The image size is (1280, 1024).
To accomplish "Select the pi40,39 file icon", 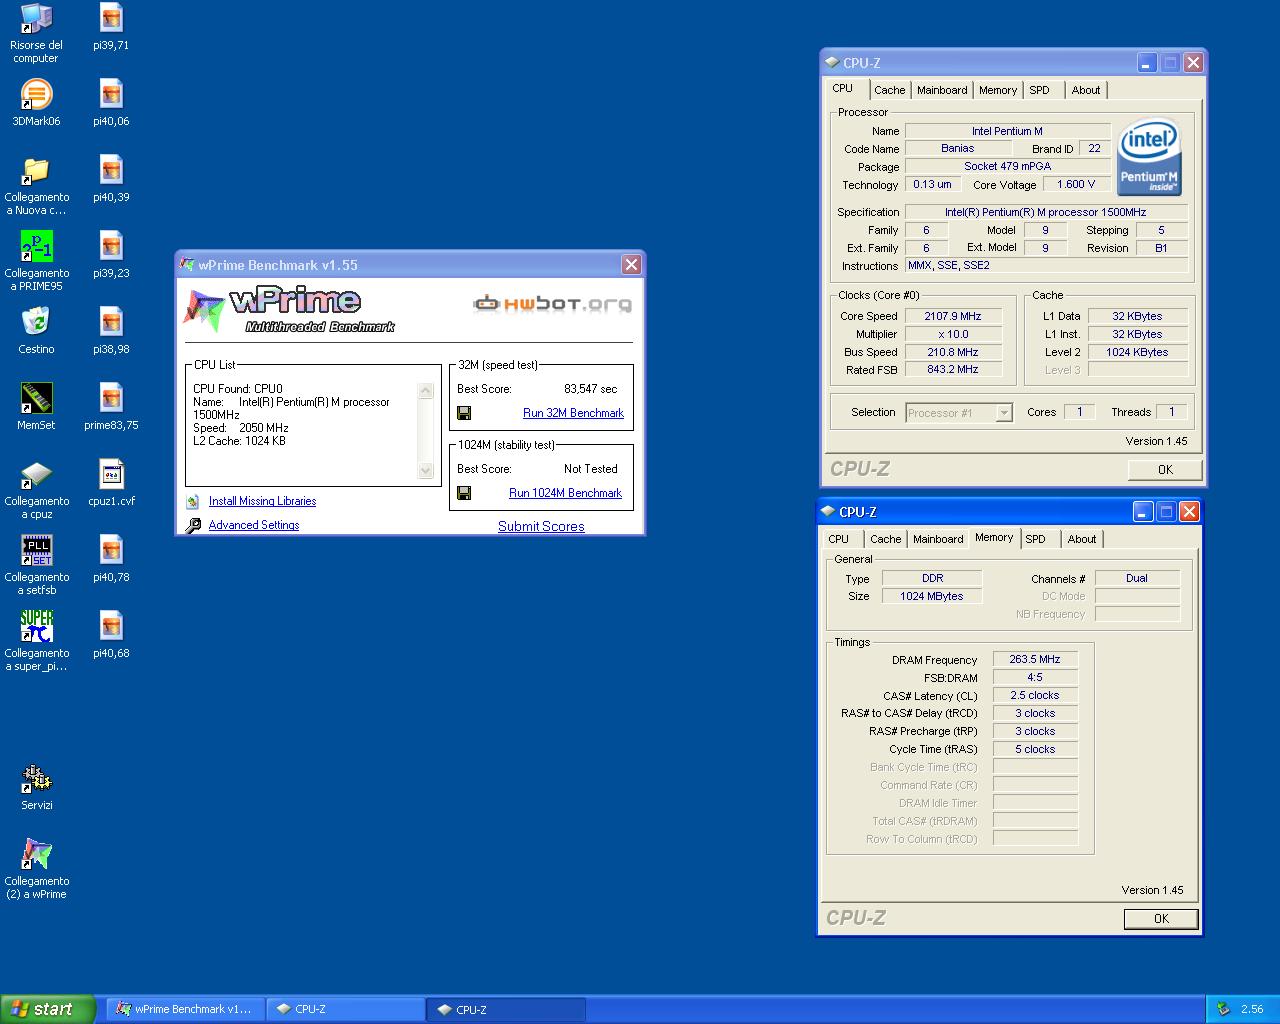I will coord(111,170).
